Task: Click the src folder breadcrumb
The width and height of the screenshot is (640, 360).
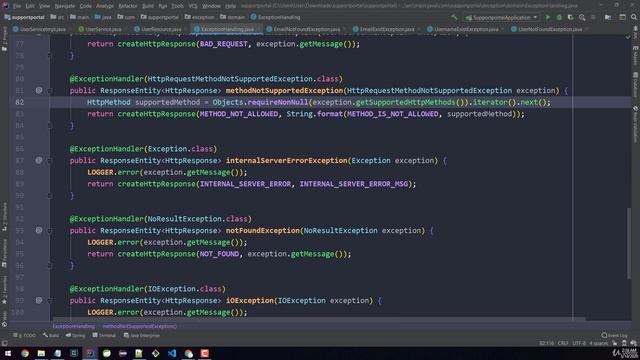Action: [57, 17]
